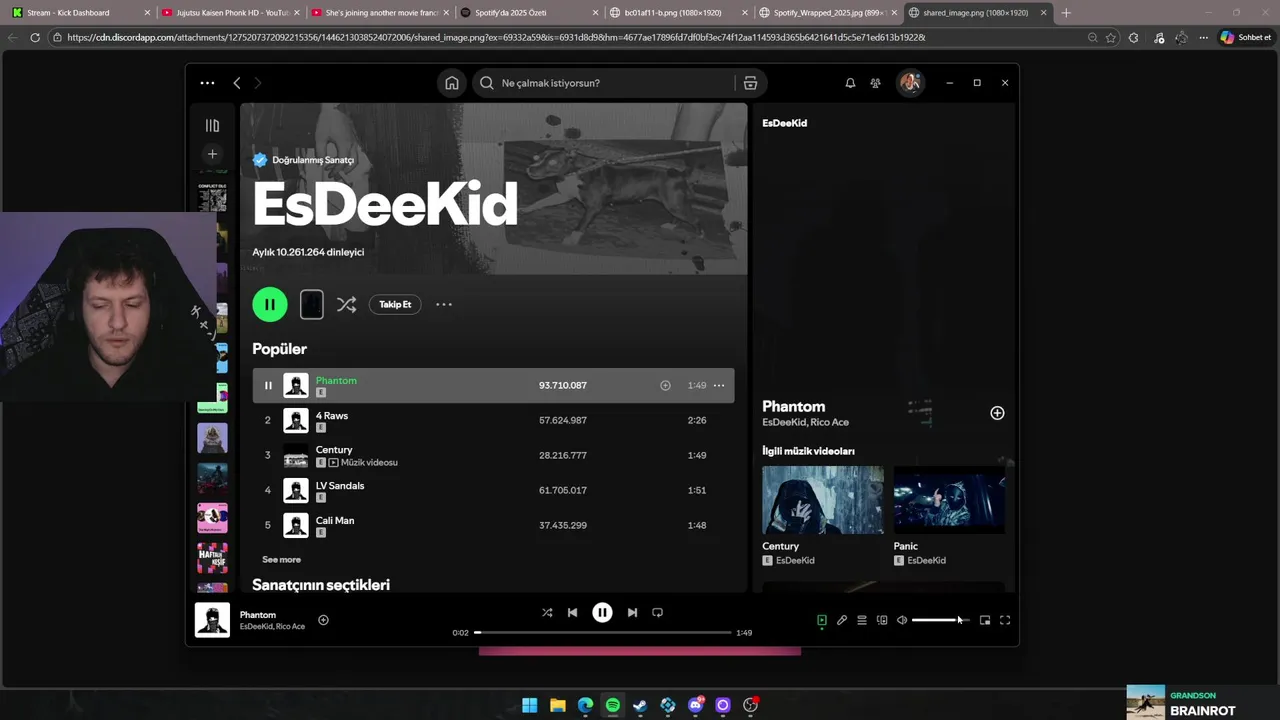Add now-playing Phantom to library in bottom bar

pos(323,620)
